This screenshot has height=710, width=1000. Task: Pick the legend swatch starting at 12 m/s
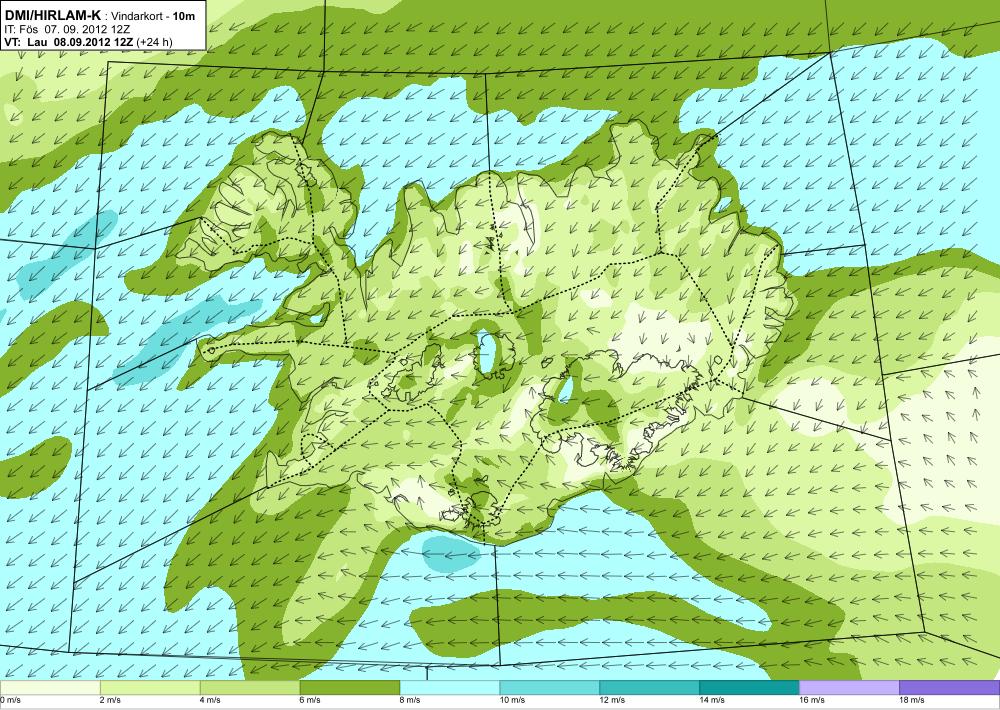tap(649, 688)
